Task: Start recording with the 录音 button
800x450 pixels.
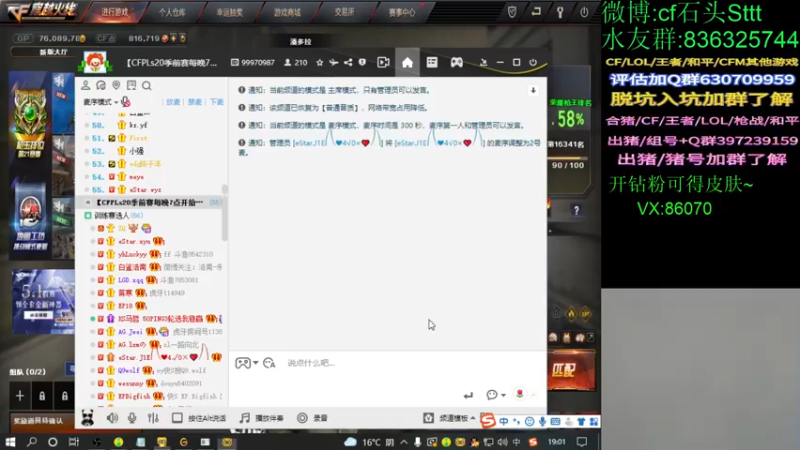Action: pos(312,418)
